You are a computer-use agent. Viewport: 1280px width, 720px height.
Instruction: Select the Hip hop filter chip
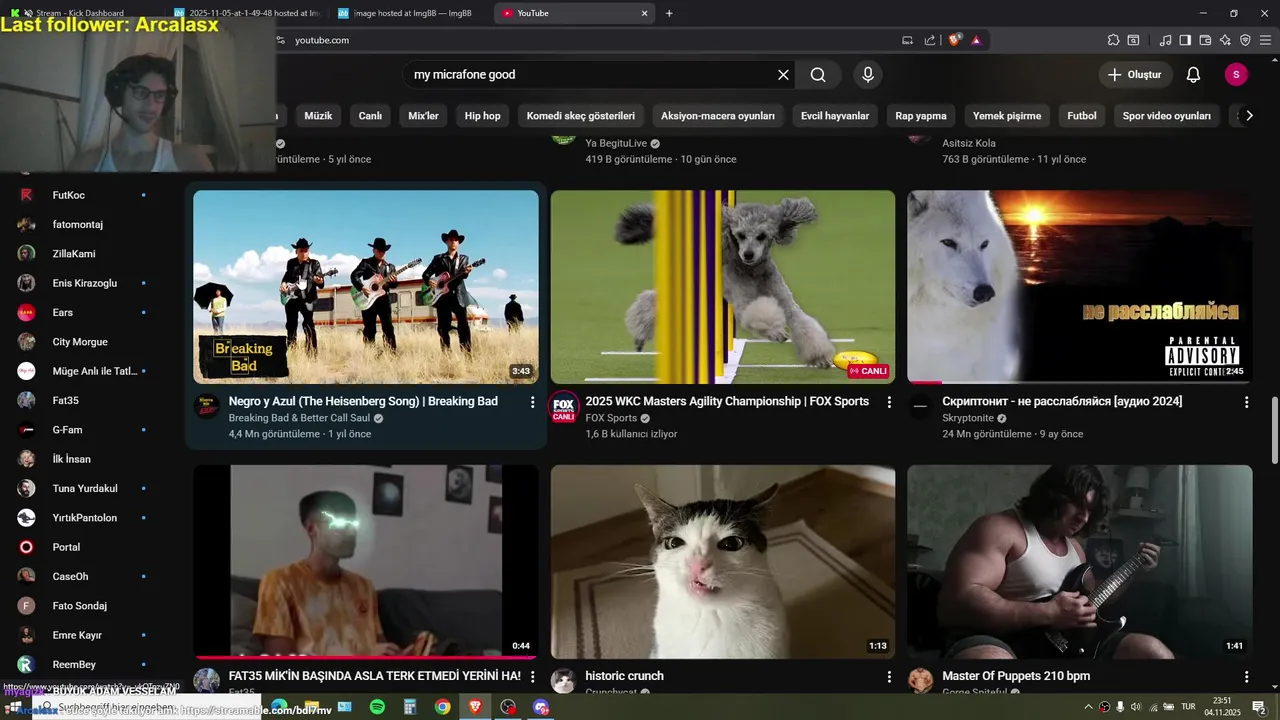pyautogui.click(x=482, y=116)
